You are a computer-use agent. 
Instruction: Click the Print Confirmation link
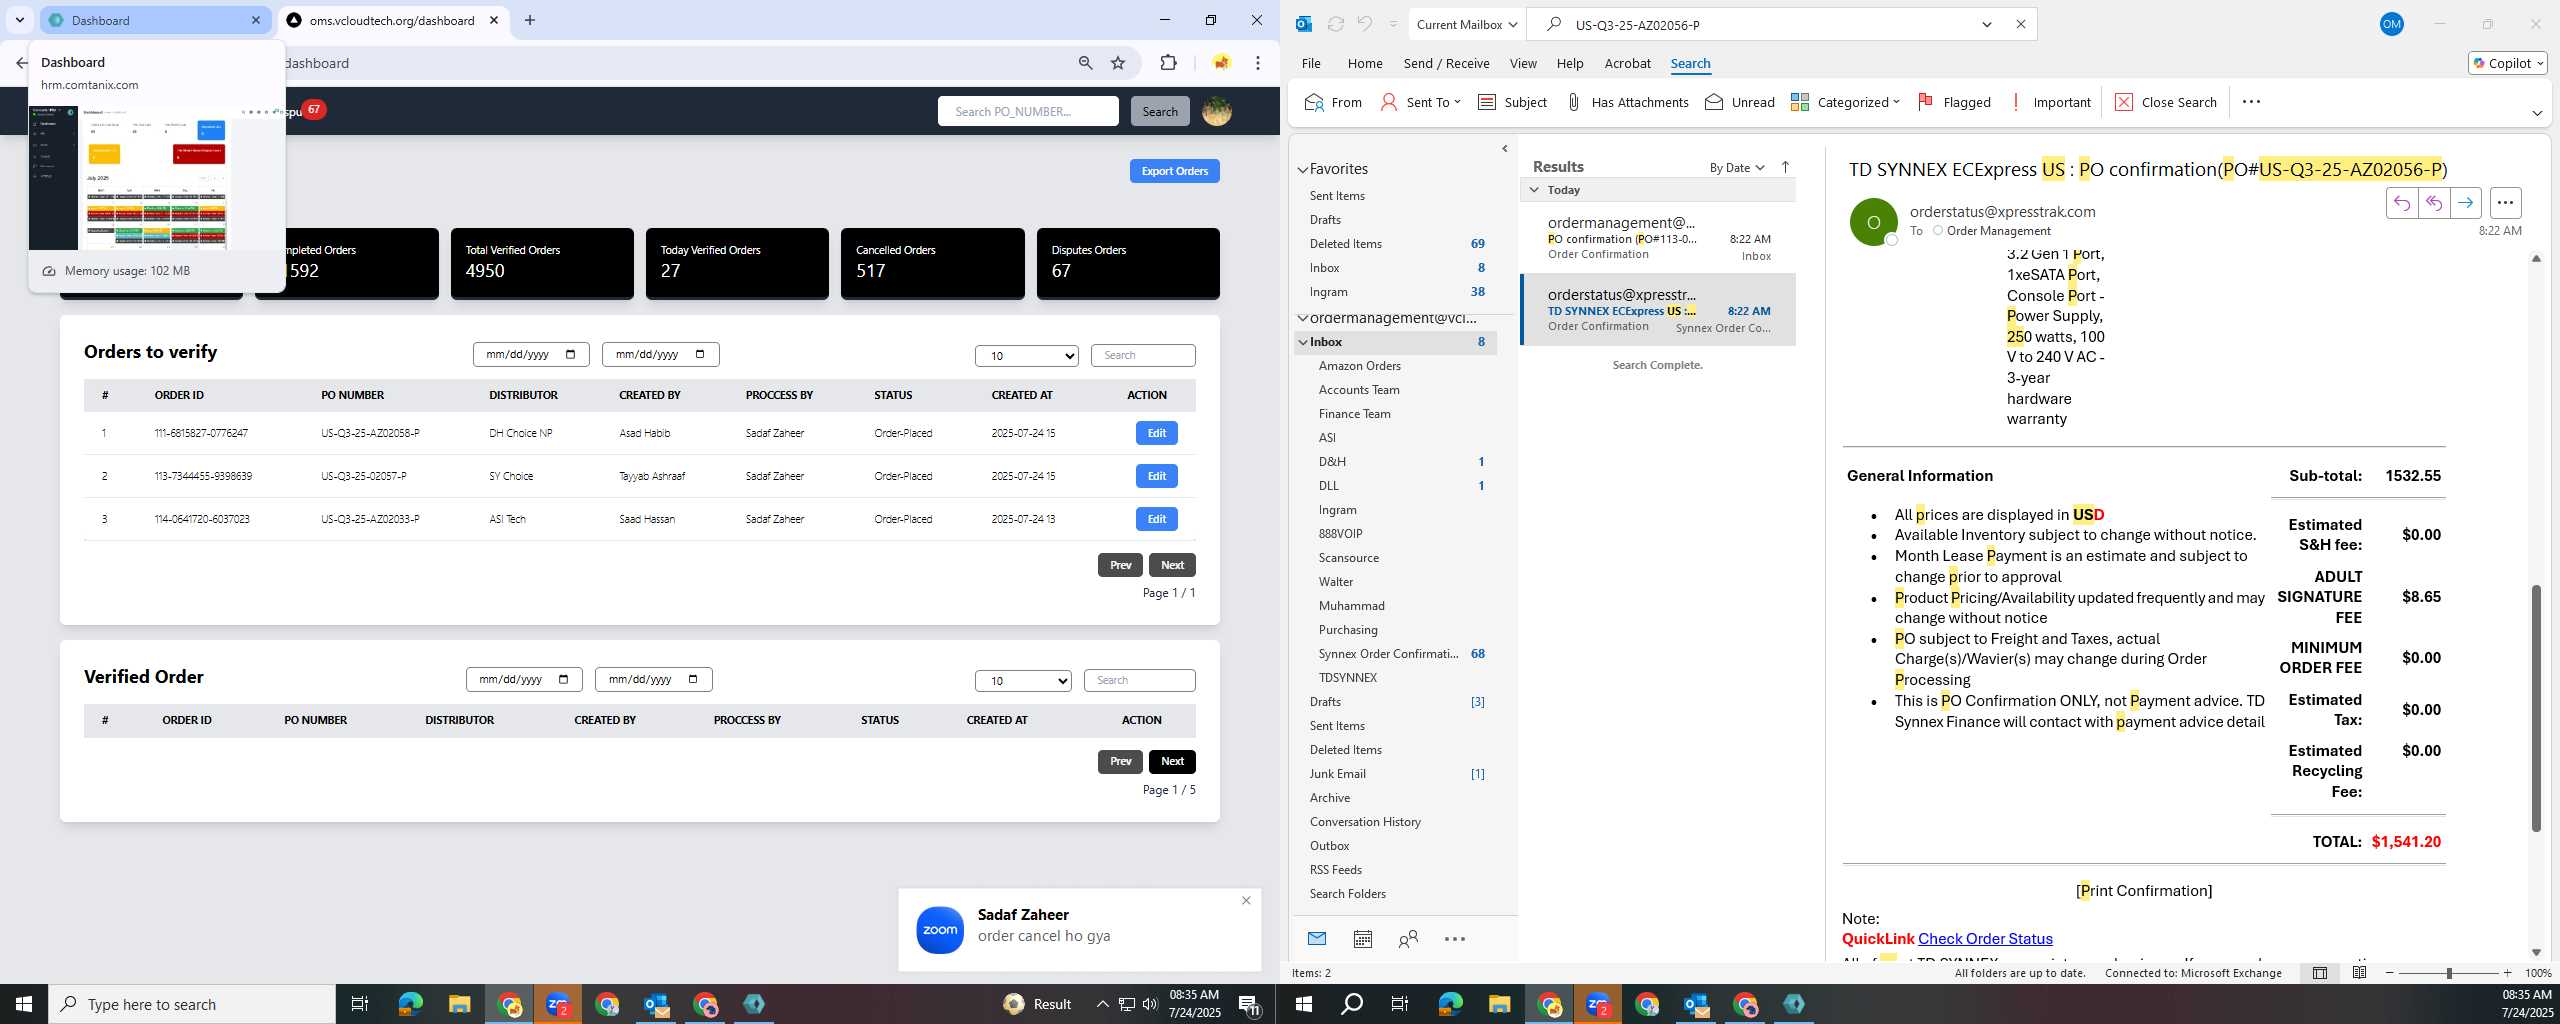tap(2144, 890)
